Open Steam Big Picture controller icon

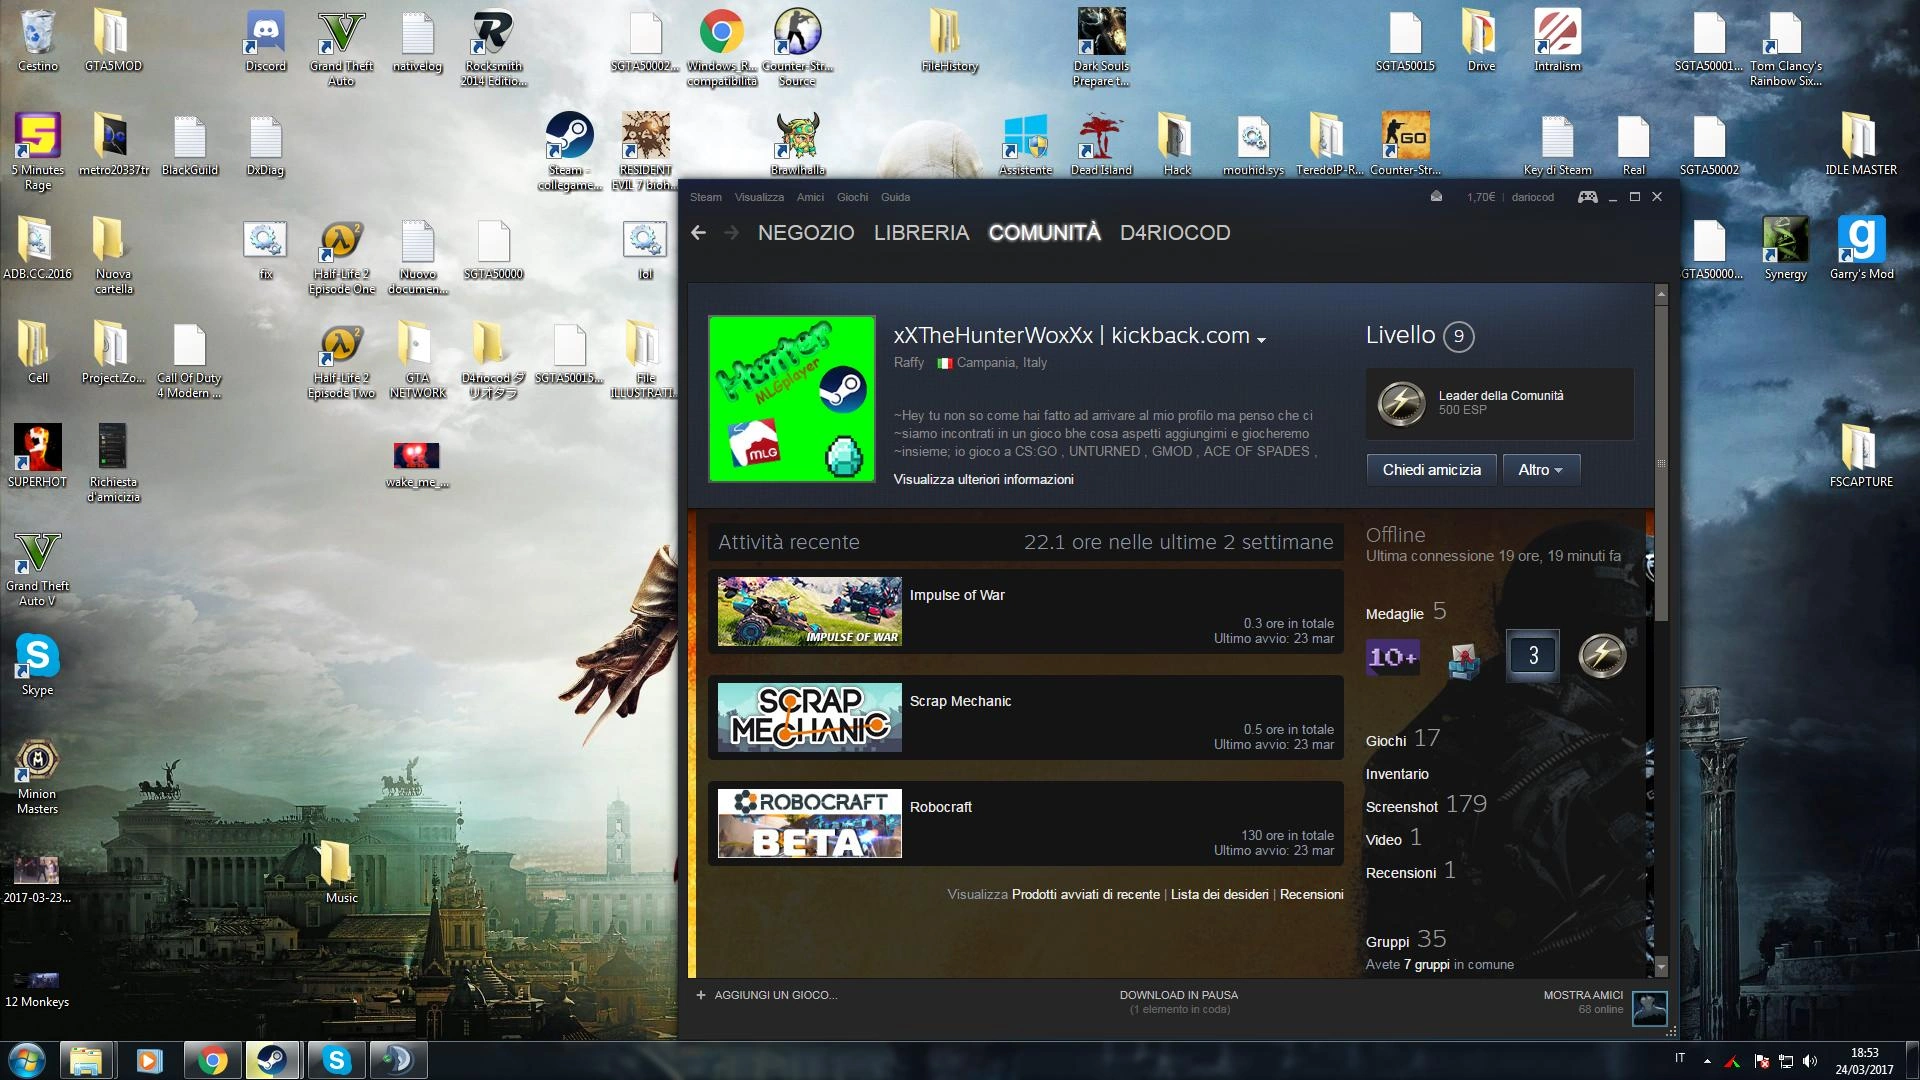(x=1587, y=197)
